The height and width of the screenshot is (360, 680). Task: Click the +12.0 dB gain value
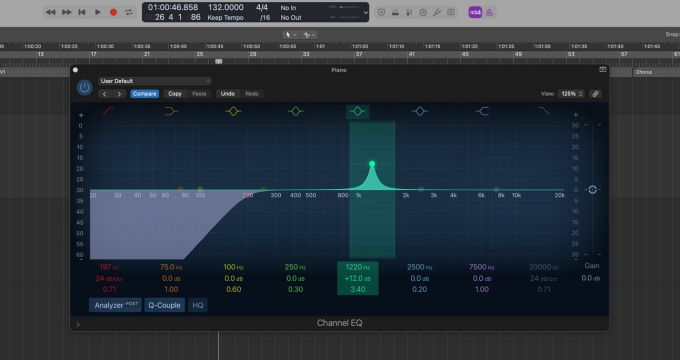coord(358,278)
